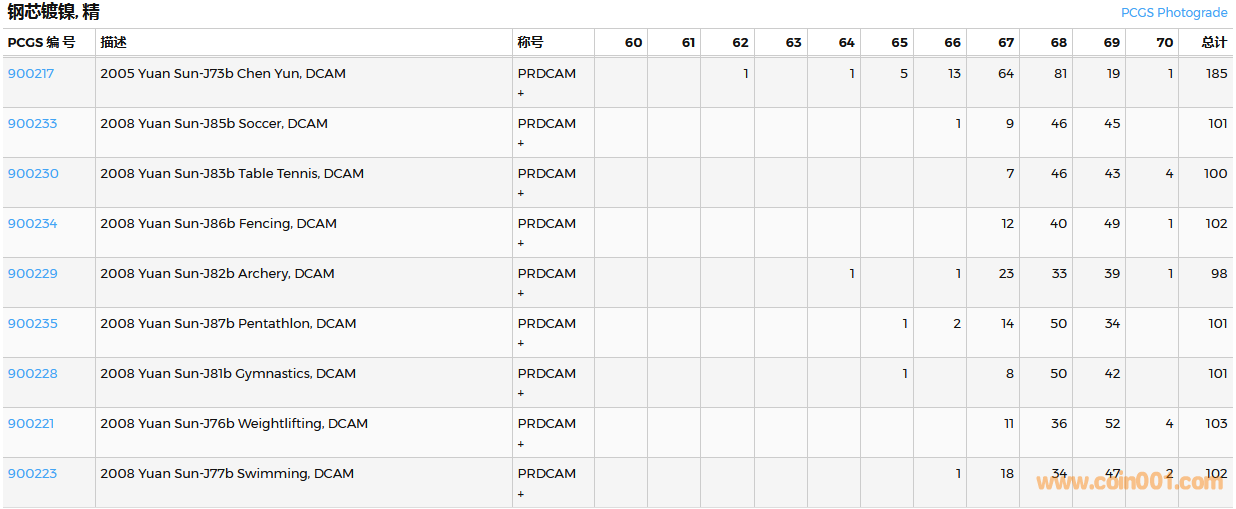Image resolution: width=1236 pixels, height=509 pixels.
Task: Open the PCGS Photograde link
Action: tap(1173, 13)
